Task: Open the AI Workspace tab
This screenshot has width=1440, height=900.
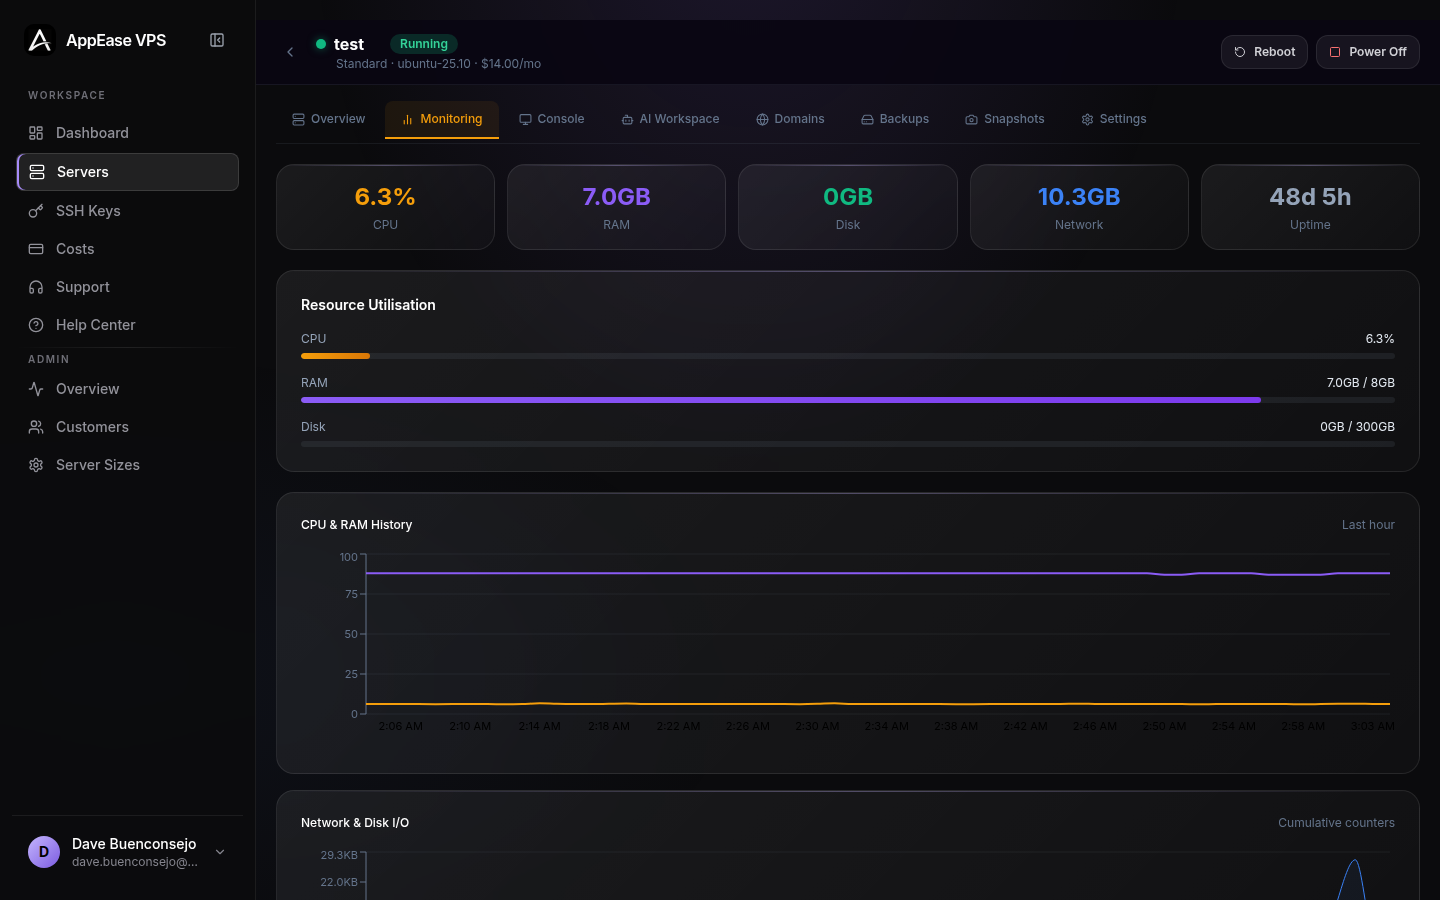Action: pyautogui.click(x=670, y=119)
